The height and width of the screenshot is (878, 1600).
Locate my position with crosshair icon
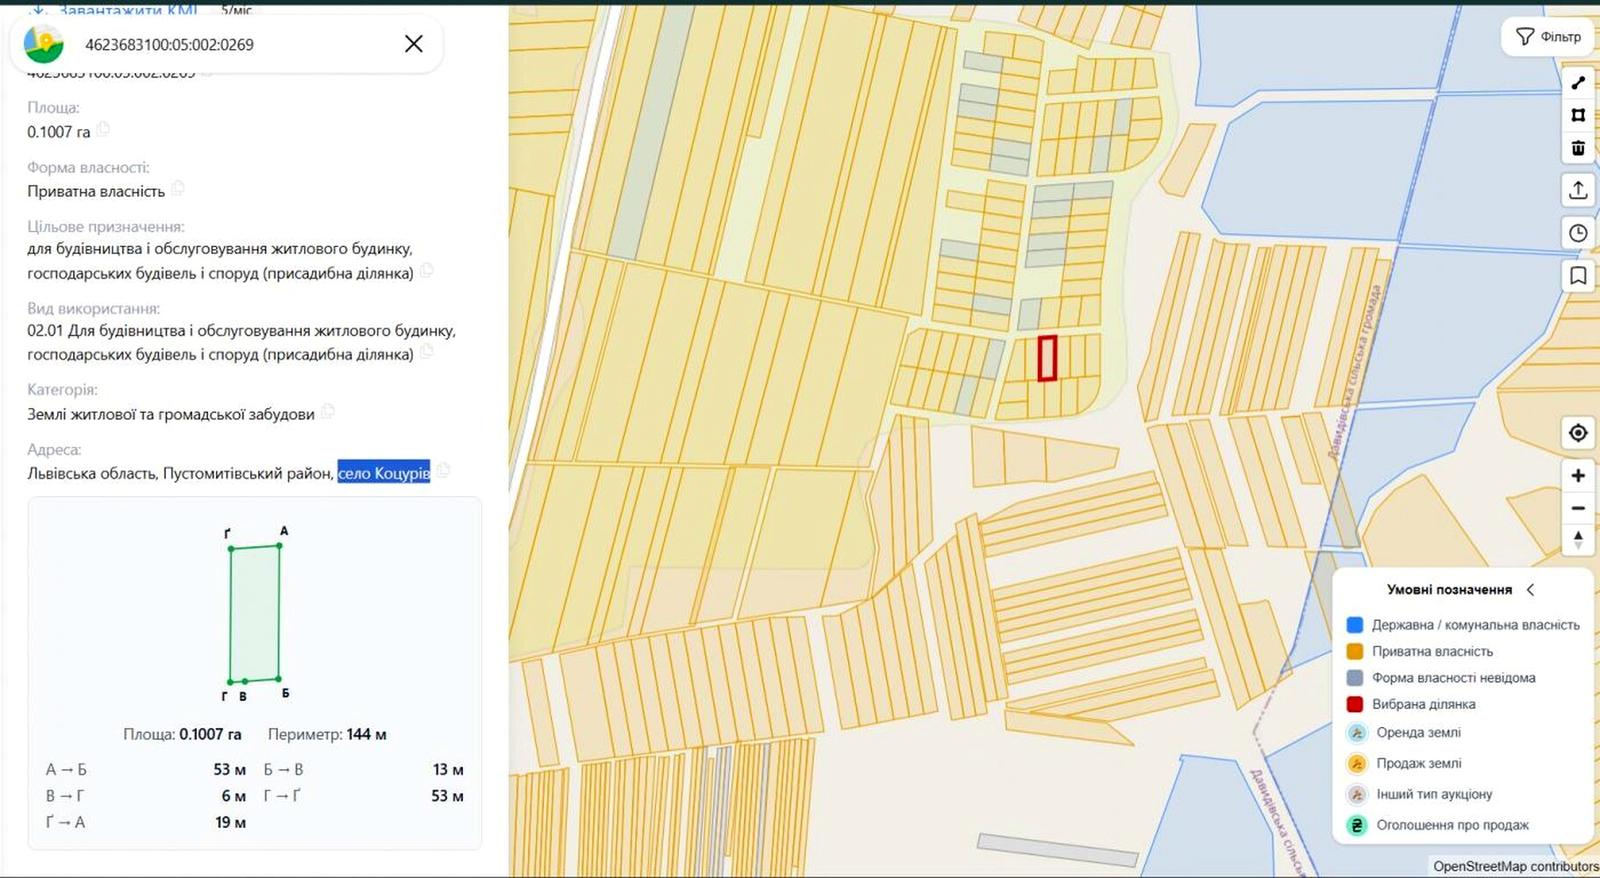[1578, 433]
